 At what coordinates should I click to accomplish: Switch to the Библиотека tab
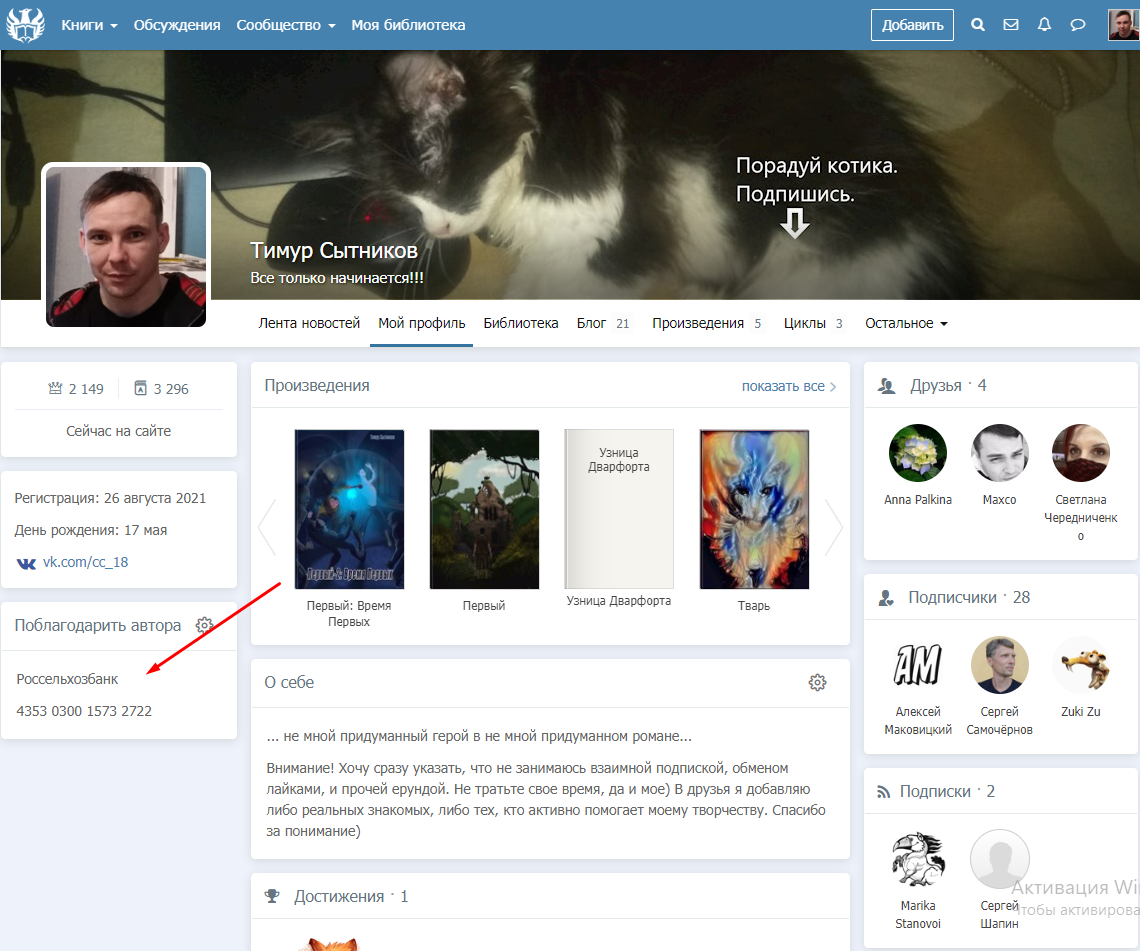[520, 323]
